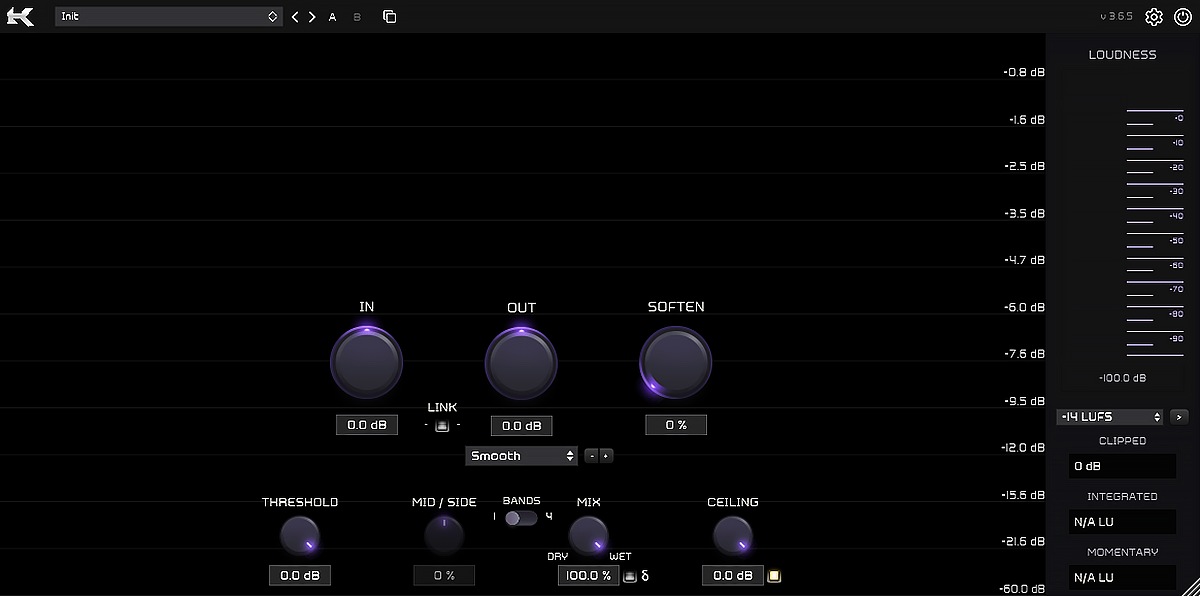Switch to preset slot A
The image size is (1200, 596).
pyautogui.click(x=333, y=17)
